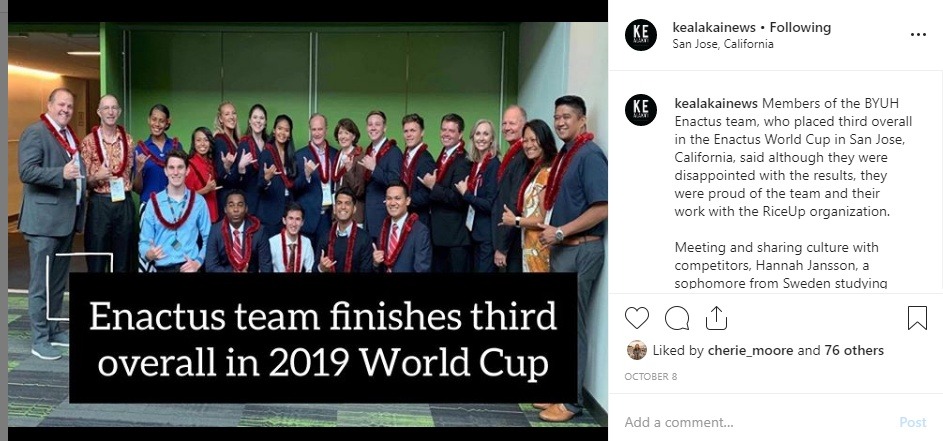Screen dimensions: 943x441
Task: Open San Jose, California location link
Action: [722, 44]
